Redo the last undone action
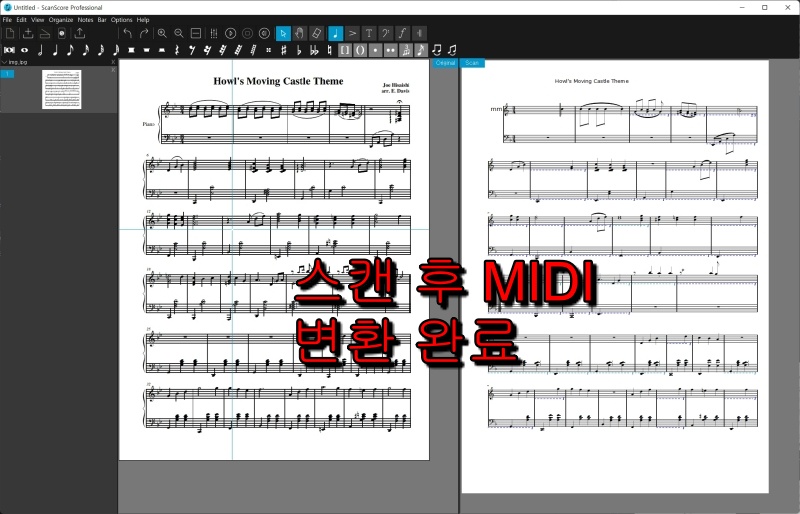The width and height of the screenshot is (800, 514). pos(144,34)
